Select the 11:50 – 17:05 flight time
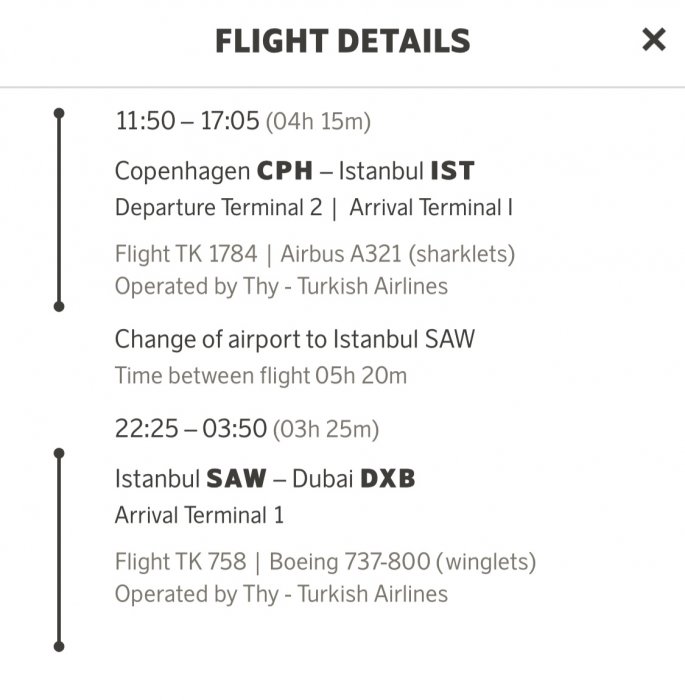Screen dimensions: 685x700 coord(187,122)
